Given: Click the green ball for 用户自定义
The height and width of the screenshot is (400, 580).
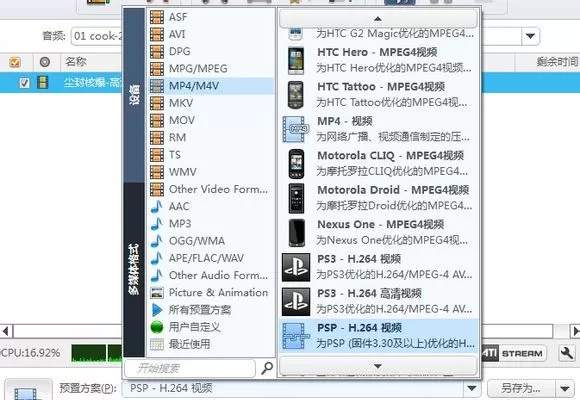Looking at the screenshot, I should pos(157,327).
